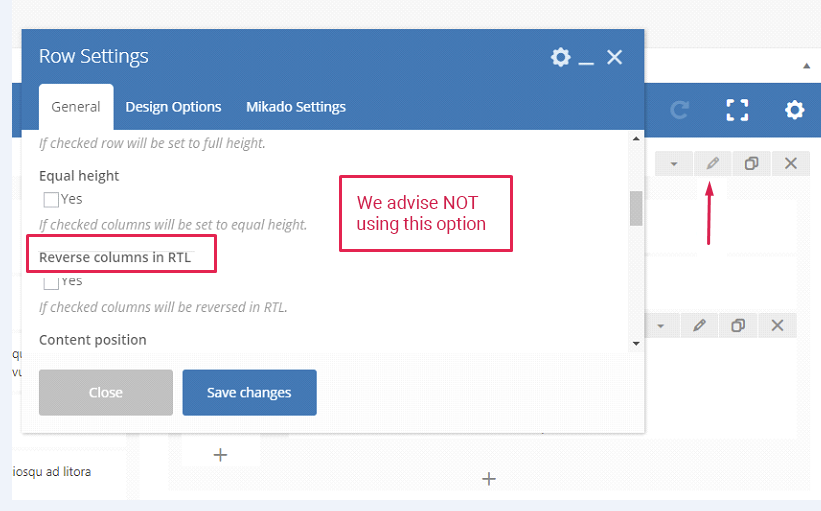Click the redo icon in the blue toolbar
Viewport: 821px width, 511px height.
(x=680, y=110)
